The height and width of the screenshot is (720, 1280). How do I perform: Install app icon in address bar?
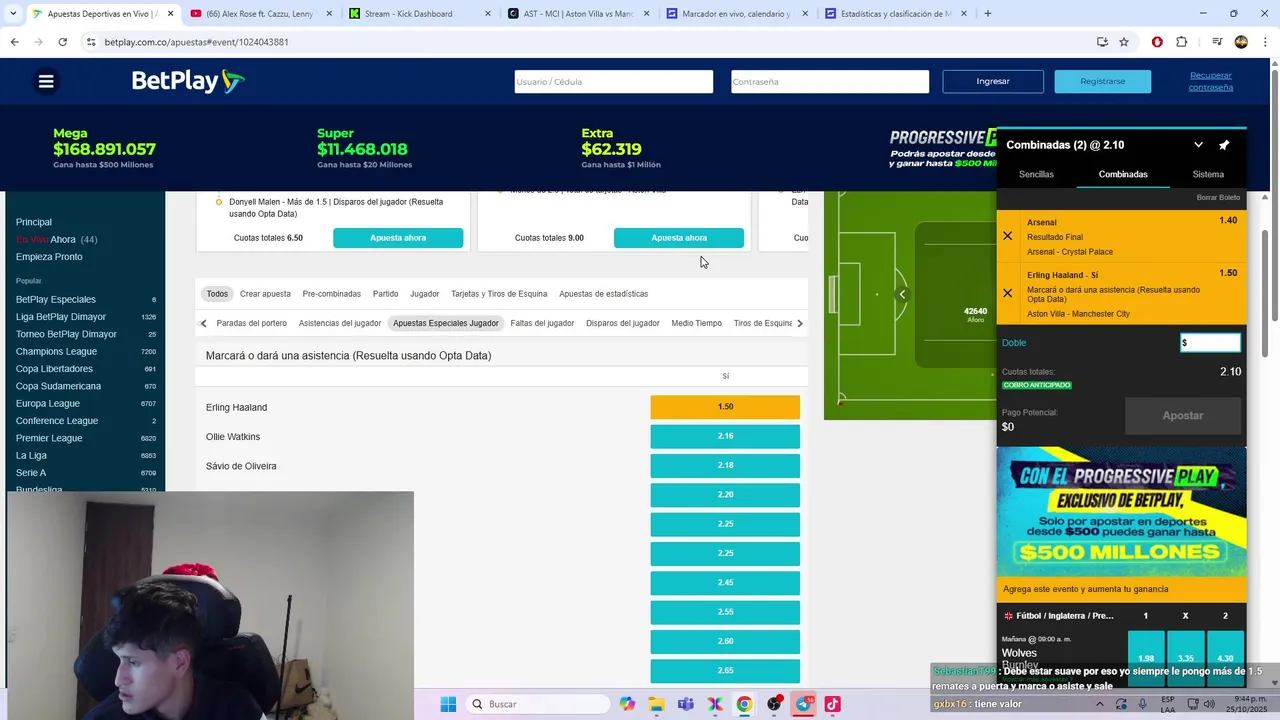[1102, 42]
